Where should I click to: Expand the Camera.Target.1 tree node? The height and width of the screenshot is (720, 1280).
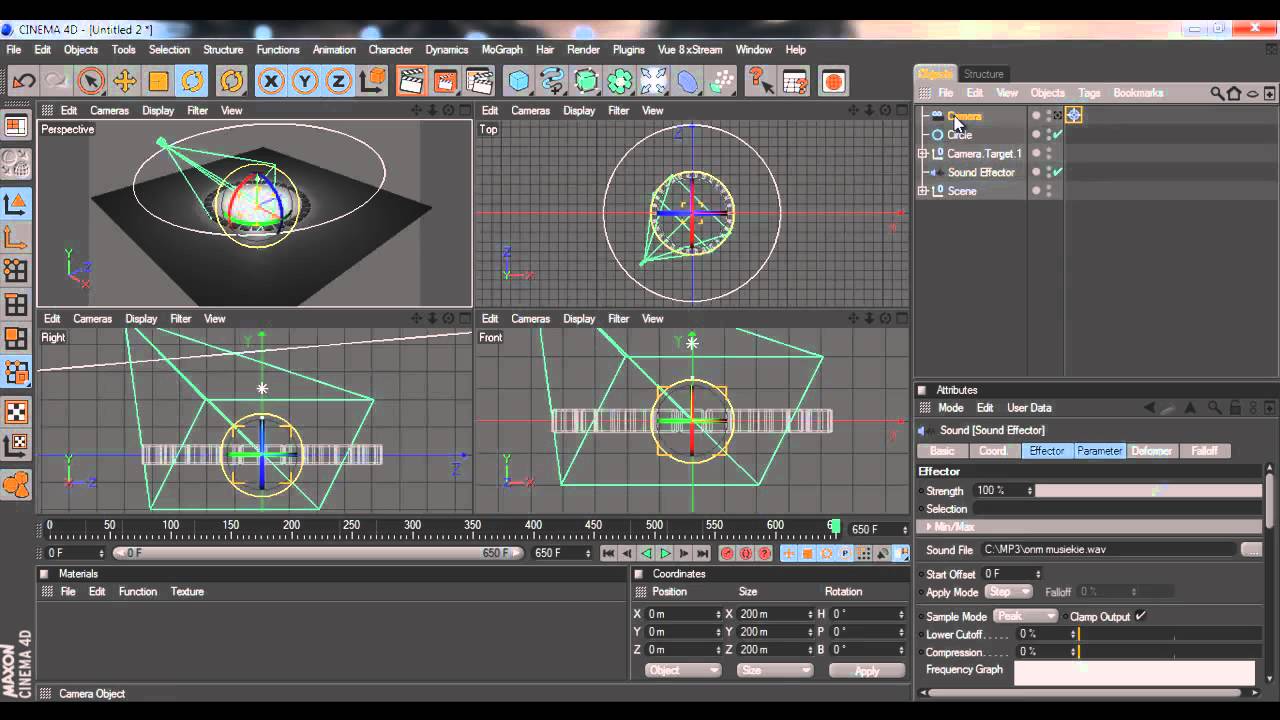coord(923,154)
